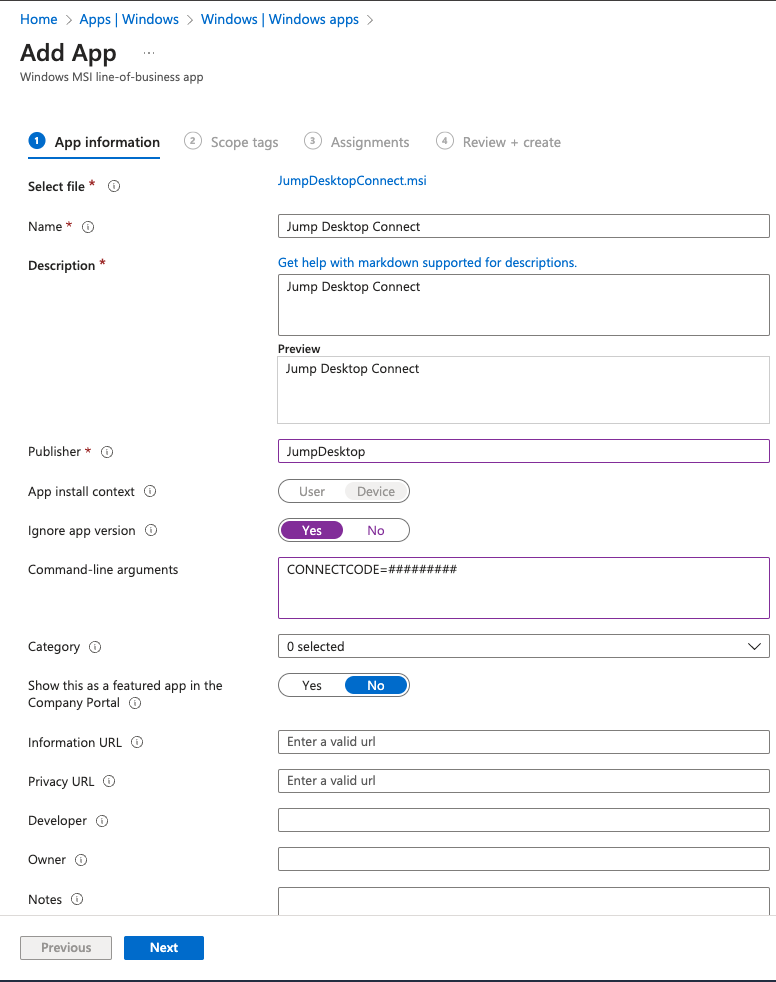Open the Select file info icon
This screenshot has height=982, width=776.
113,186
